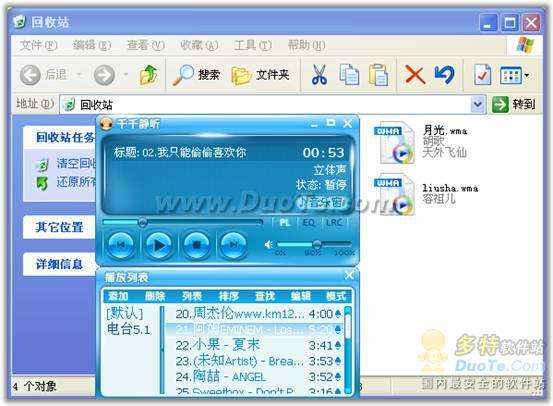
Task: Click the red delete X toolbar icon
Action: coord(415,75)
